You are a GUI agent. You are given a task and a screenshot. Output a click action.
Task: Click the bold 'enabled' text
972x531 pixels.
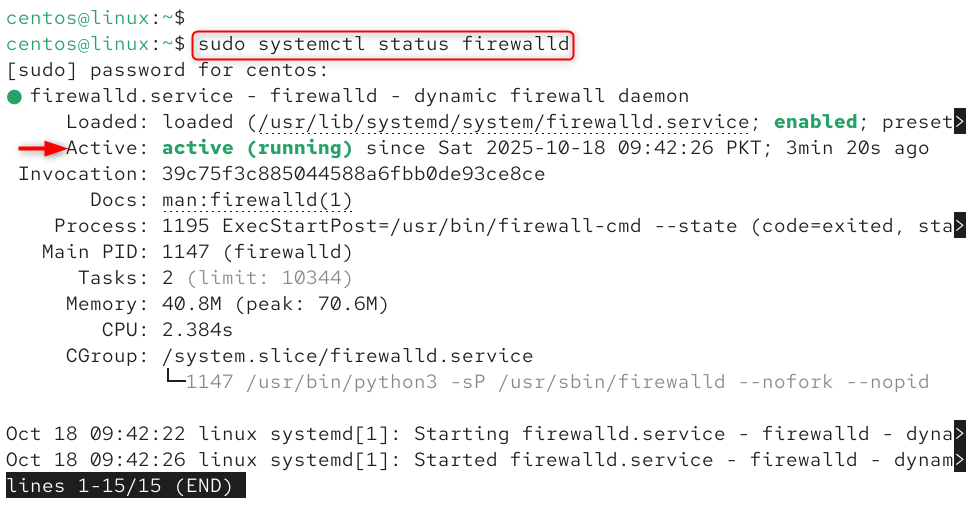coord(816,122)
